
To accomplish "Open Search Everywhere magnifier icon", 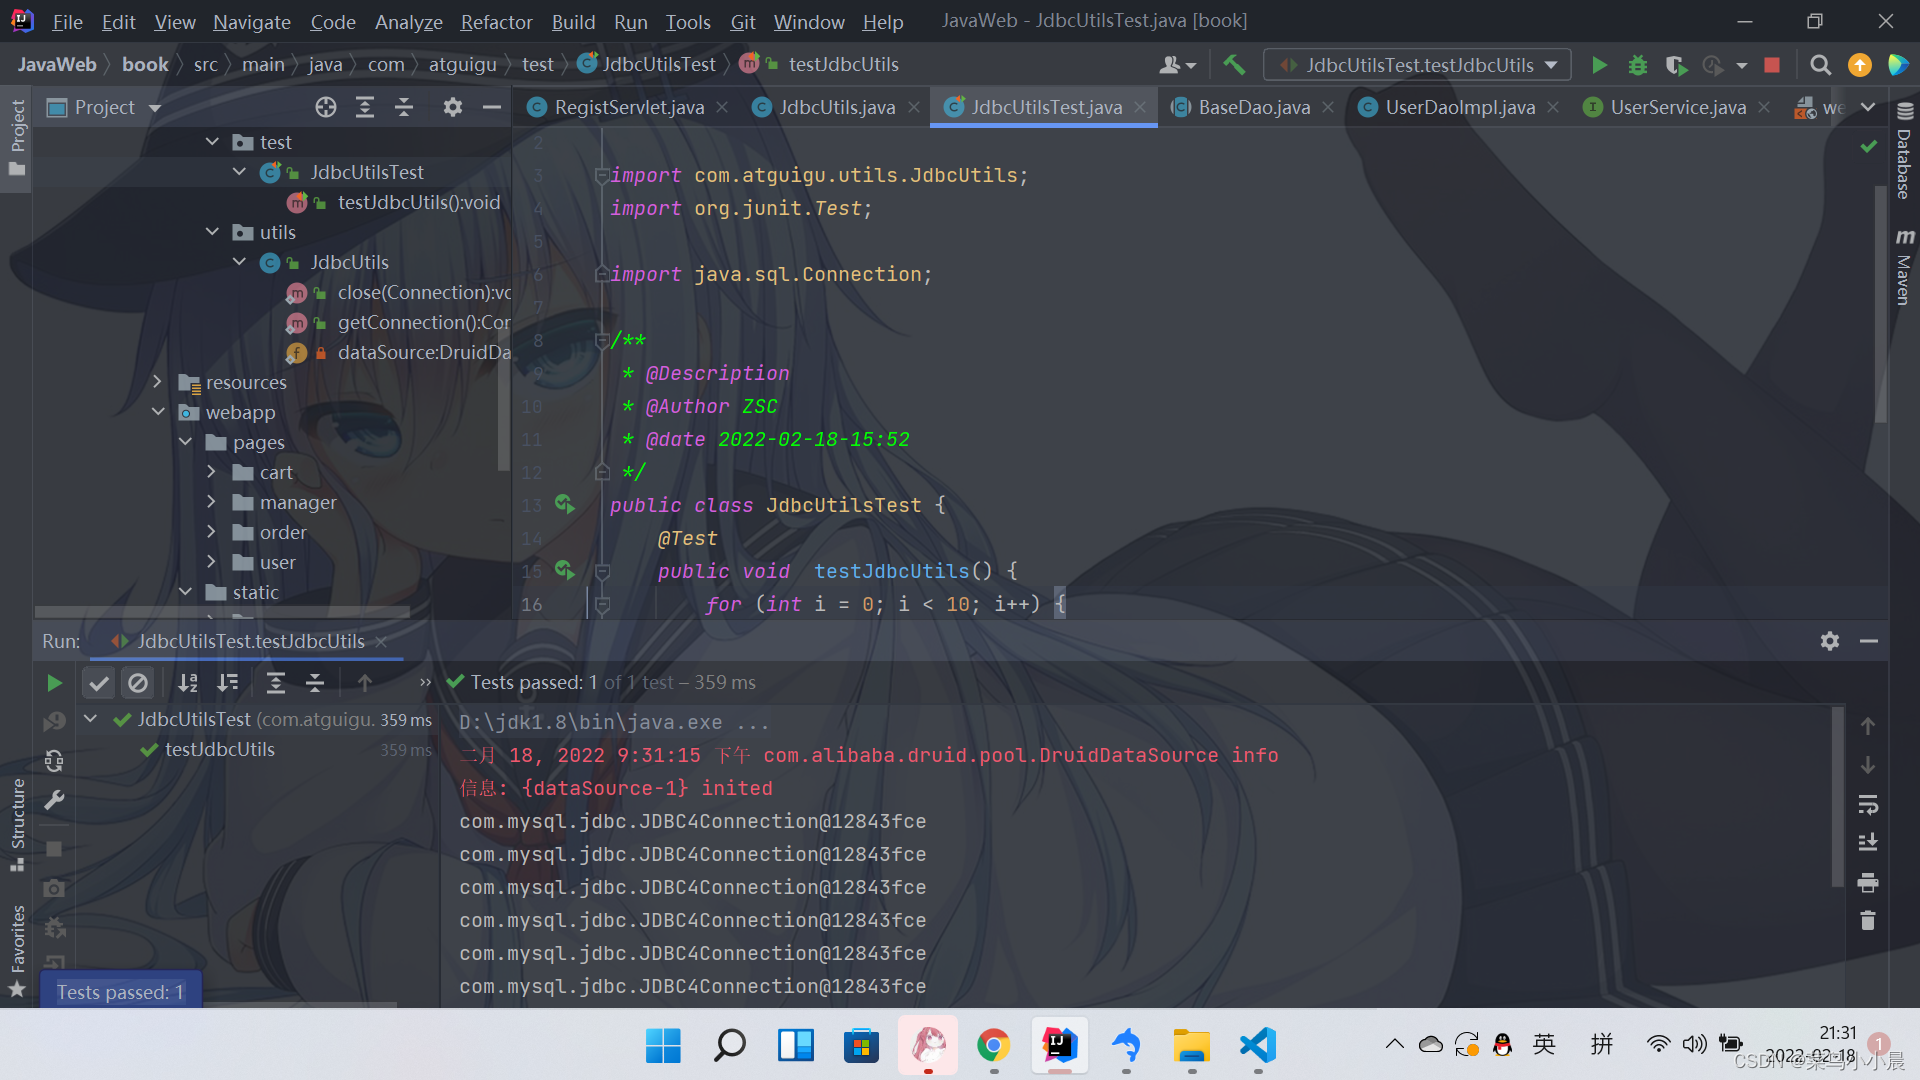I will (x=1820, y=65).
